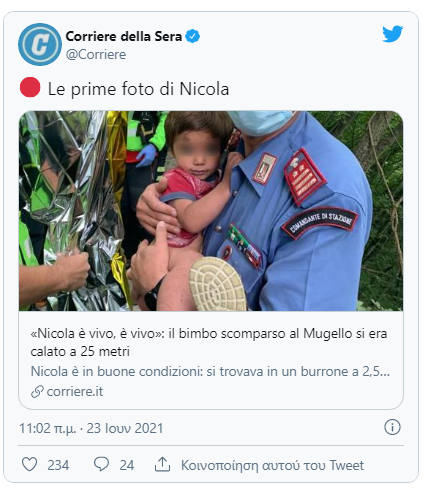This screenshot has width=426, height=493.
Task: Open the tweet info circle icon
Action: [392, 427]
